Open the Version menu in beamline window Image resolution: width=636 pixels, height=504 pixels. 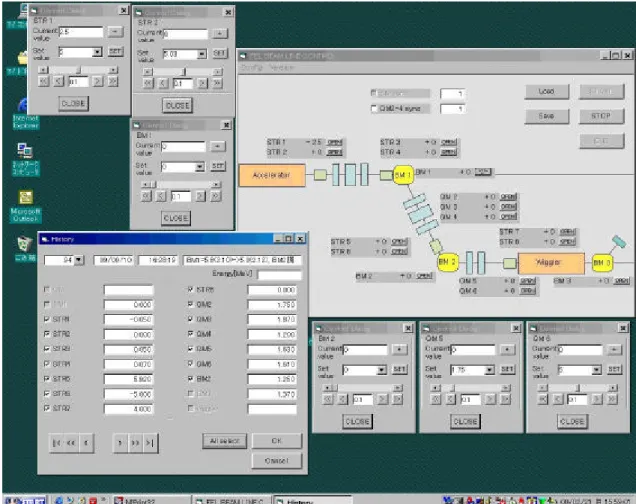281,67
